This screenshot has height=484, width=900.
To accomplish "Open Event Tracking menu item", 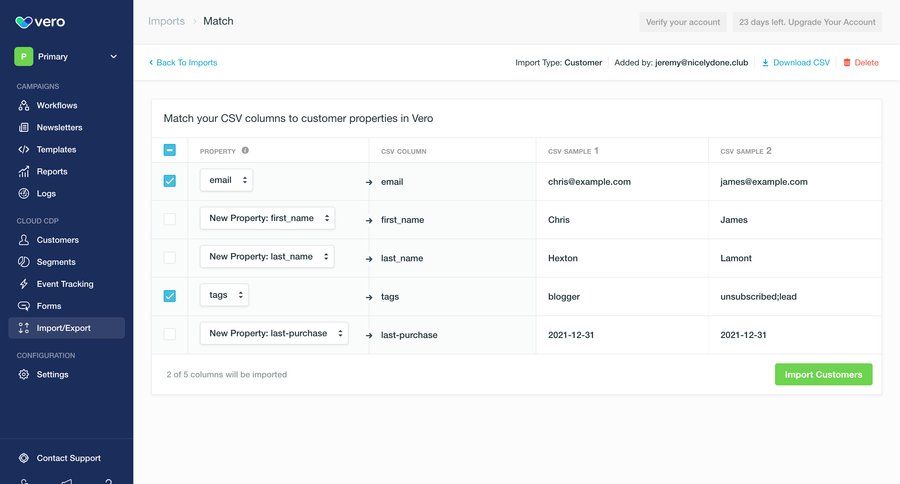I will (x=65, y=284).
